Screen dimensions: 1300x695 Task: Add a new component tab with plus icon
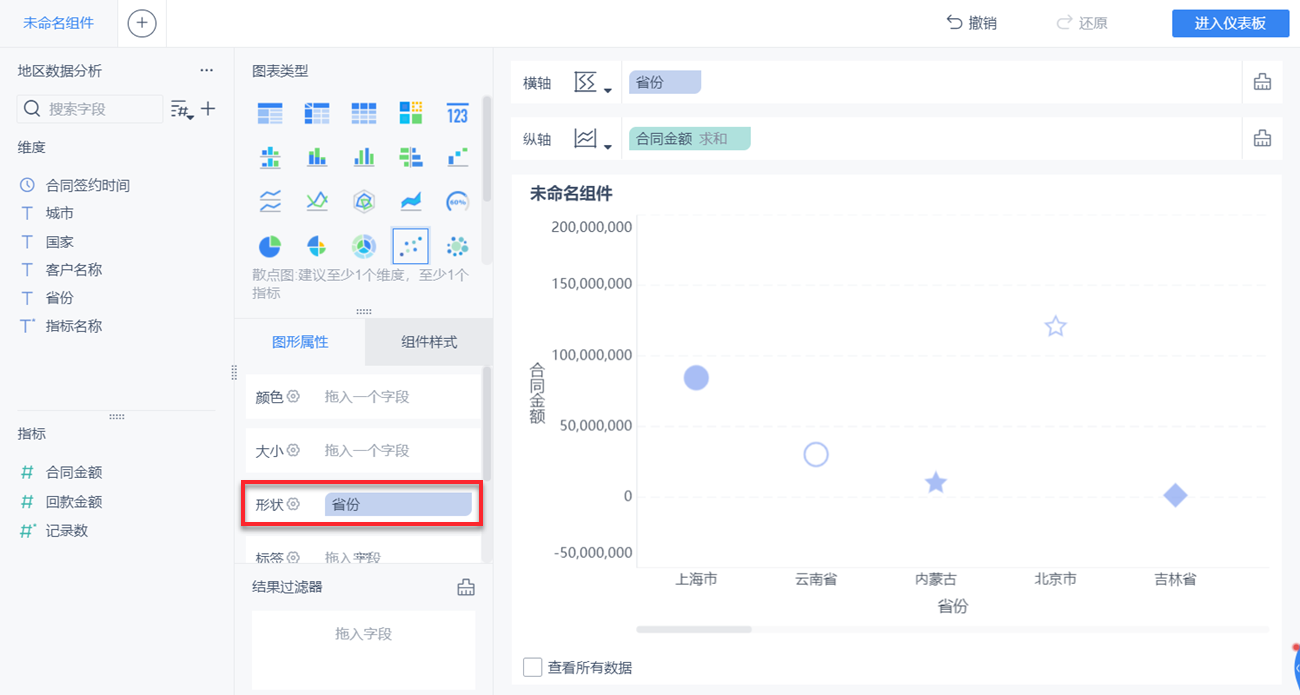tap(142, 23)
